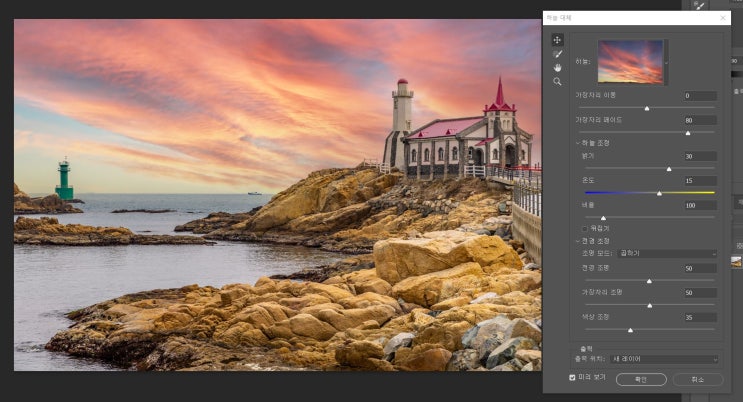This screenshot has height=402, width=743.
Task: Select the Hand tool in dialog
Action: click(557, 68)
